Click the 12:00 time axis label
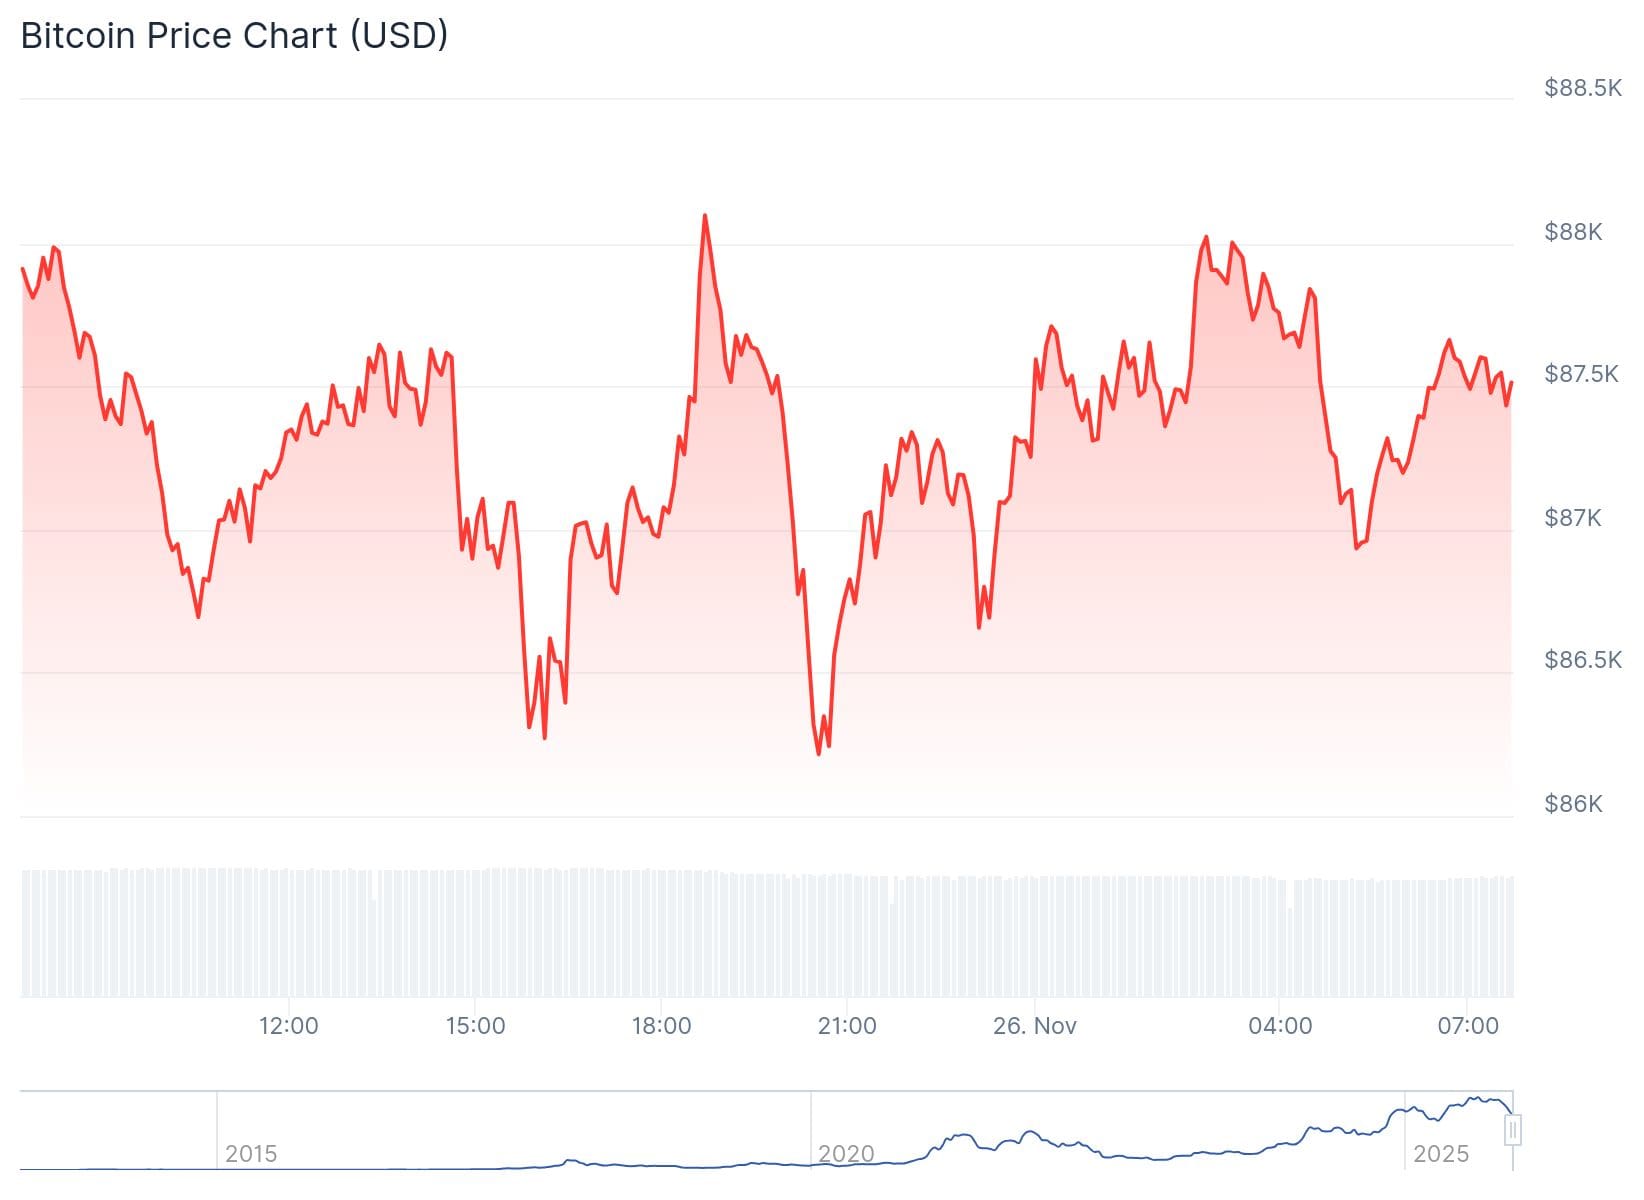 (x=288, y=1026)
